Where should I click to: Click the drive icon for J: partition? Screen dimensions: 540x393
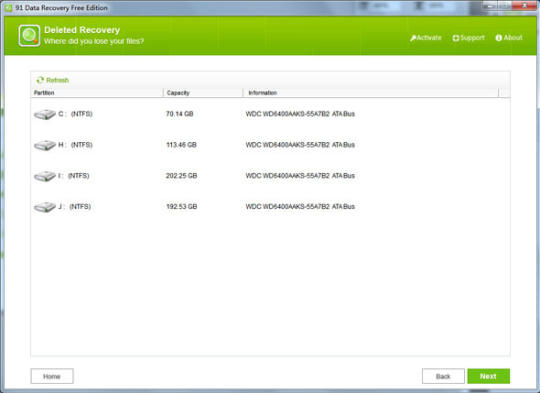45,207
